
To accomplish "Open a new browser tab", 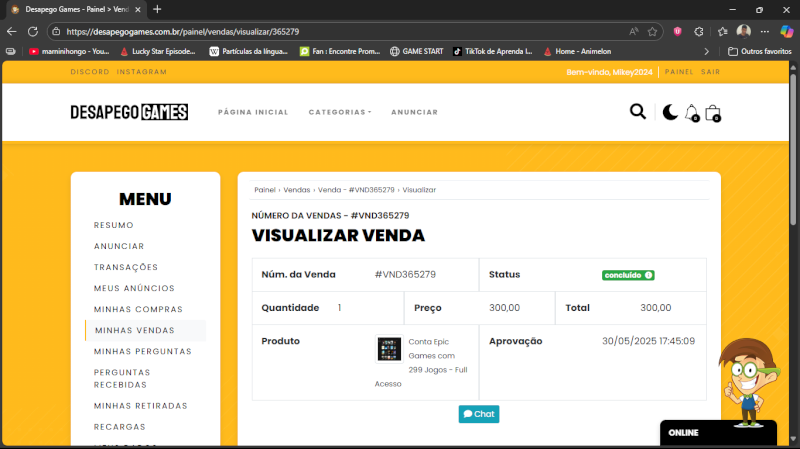I will click(157, 9).
